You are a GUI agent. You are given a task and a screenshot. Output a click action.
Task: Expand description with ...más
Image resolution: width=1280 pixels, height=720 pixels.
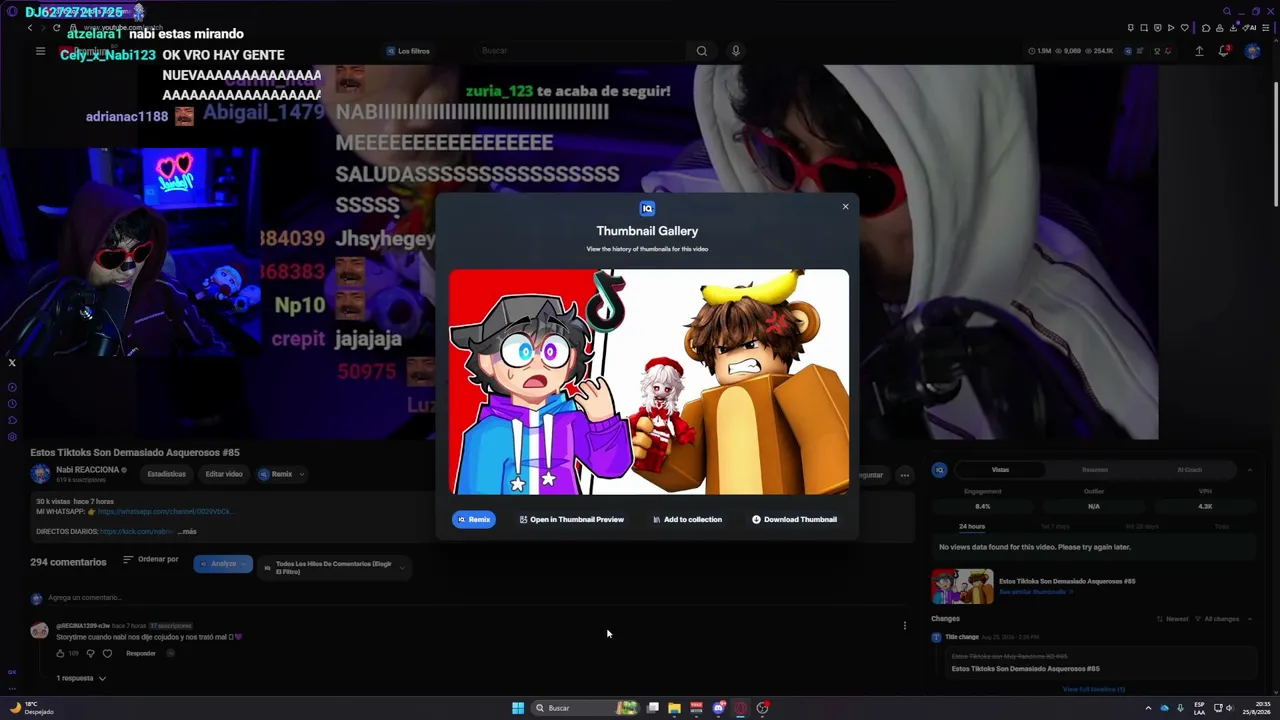(187, 531)
